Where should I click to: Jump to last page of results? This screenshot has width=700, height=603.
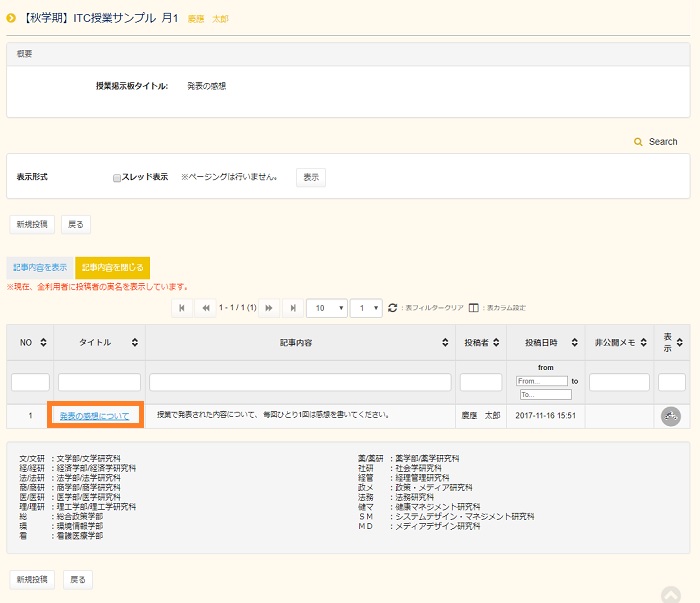(292, 308)
